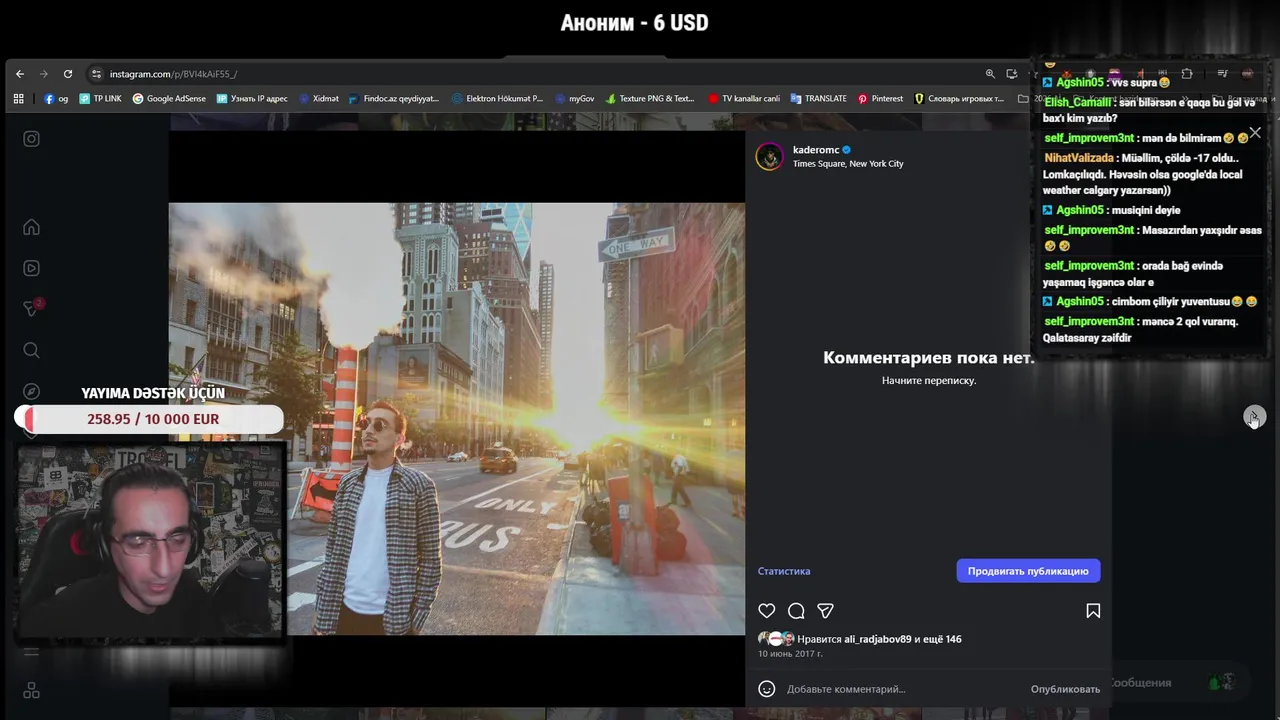Click the browser Back arrow
This screenshot has height=720, width=1280.
(x=20, y=74)
